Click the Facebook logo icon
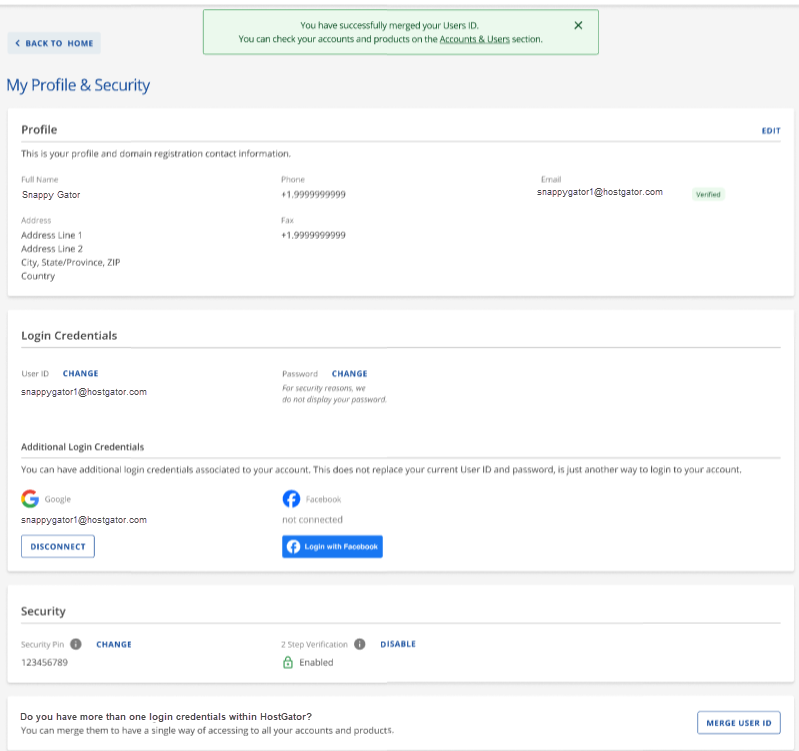 pyautogui.click(x=291, y=498)
